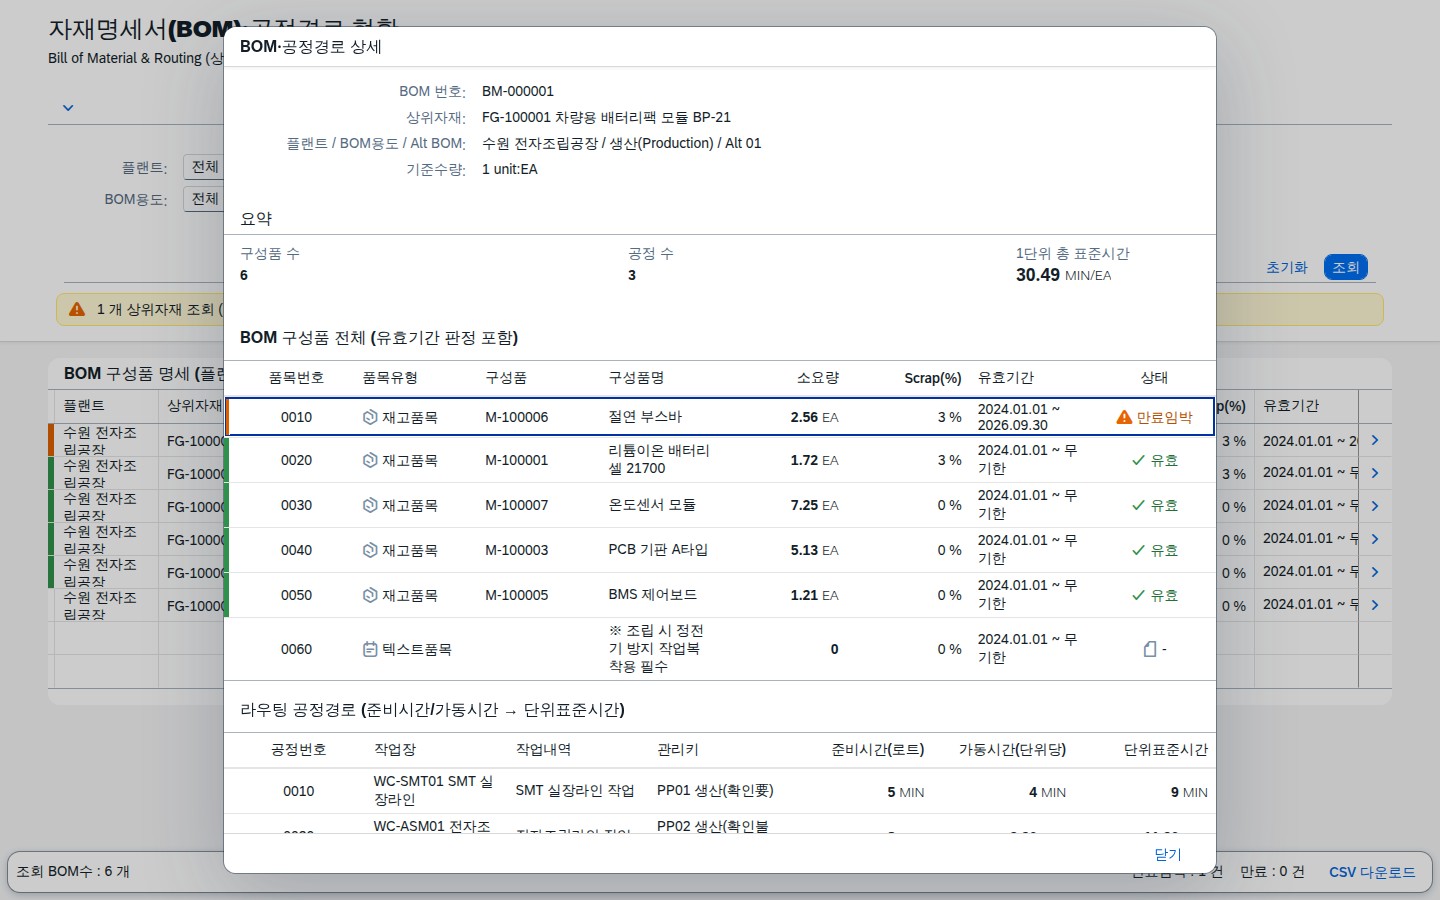Click the document status icon in row 0060
Screen dimensions: 1440x900
1150,649
